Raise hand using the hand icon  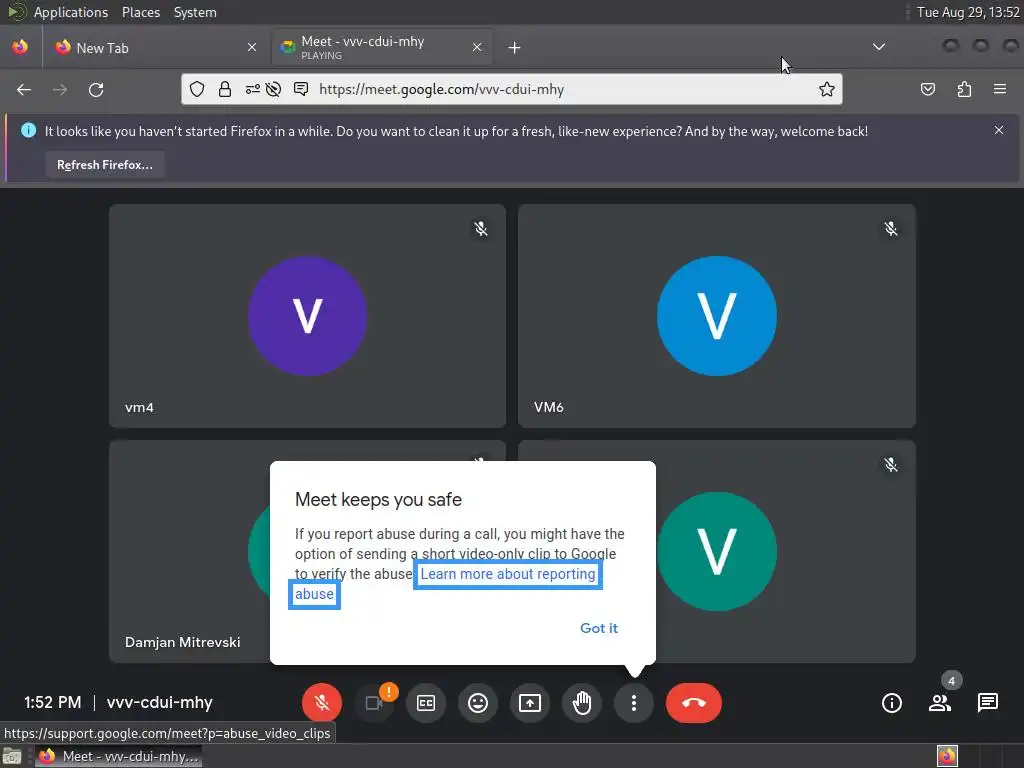click(582, 703)
